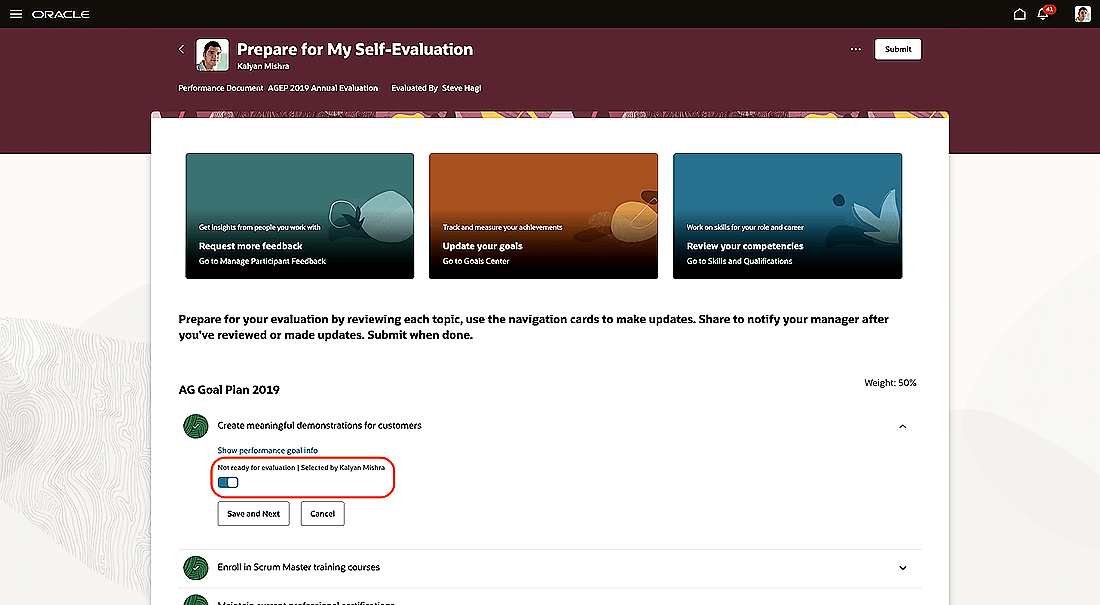Open the hamburger navigation menu
Viewport: 1100px width, 605px height.
(15, 14)
